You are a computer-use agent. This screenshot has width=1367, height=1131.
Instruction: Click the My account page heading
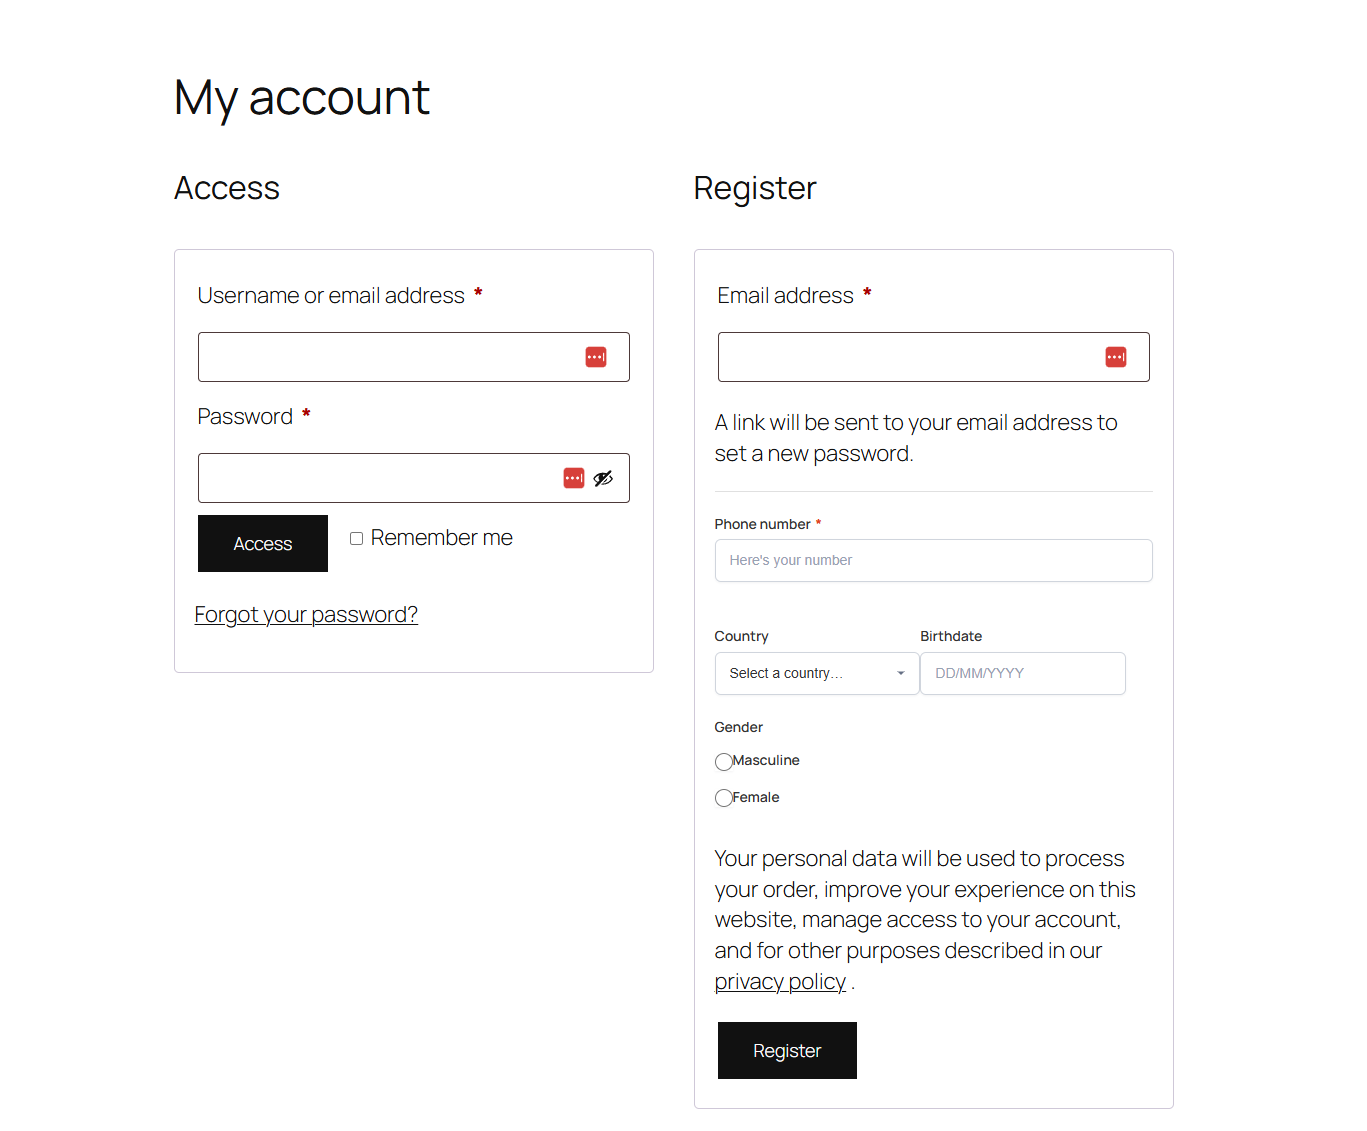point(301,97)
